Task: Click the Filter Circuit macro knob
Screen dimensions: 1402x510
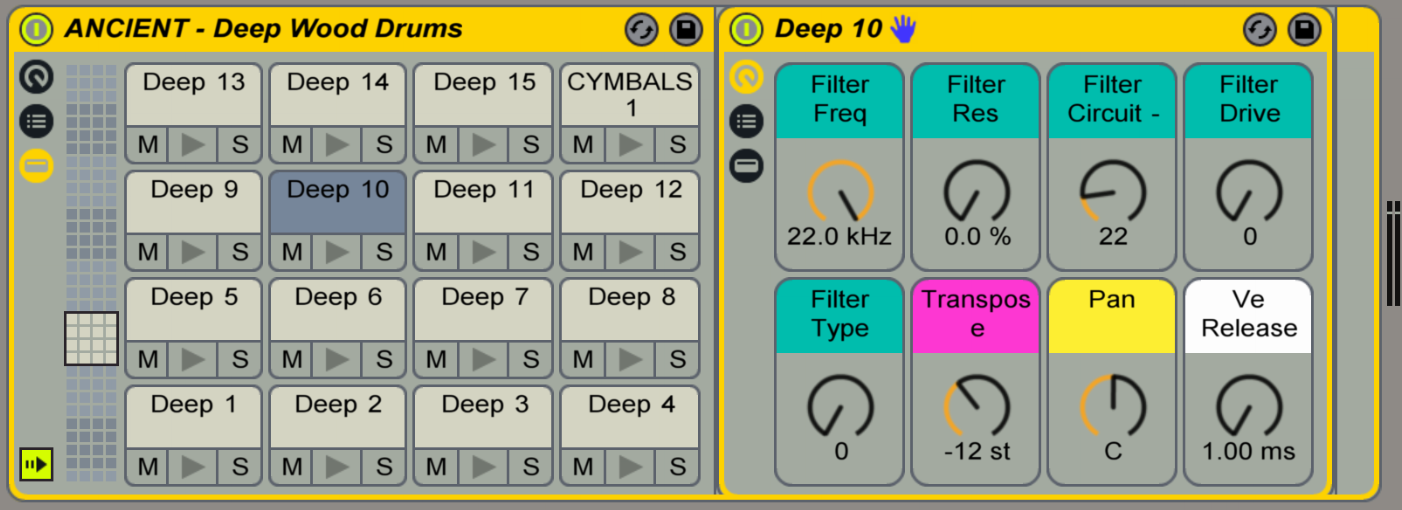Action: (x=1112, y=192)
